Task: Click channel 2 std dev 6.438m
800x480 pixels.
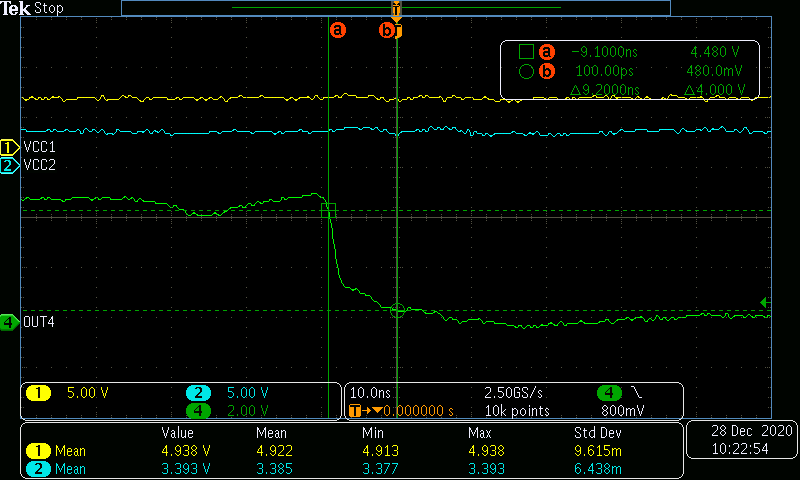Action: 597,469
